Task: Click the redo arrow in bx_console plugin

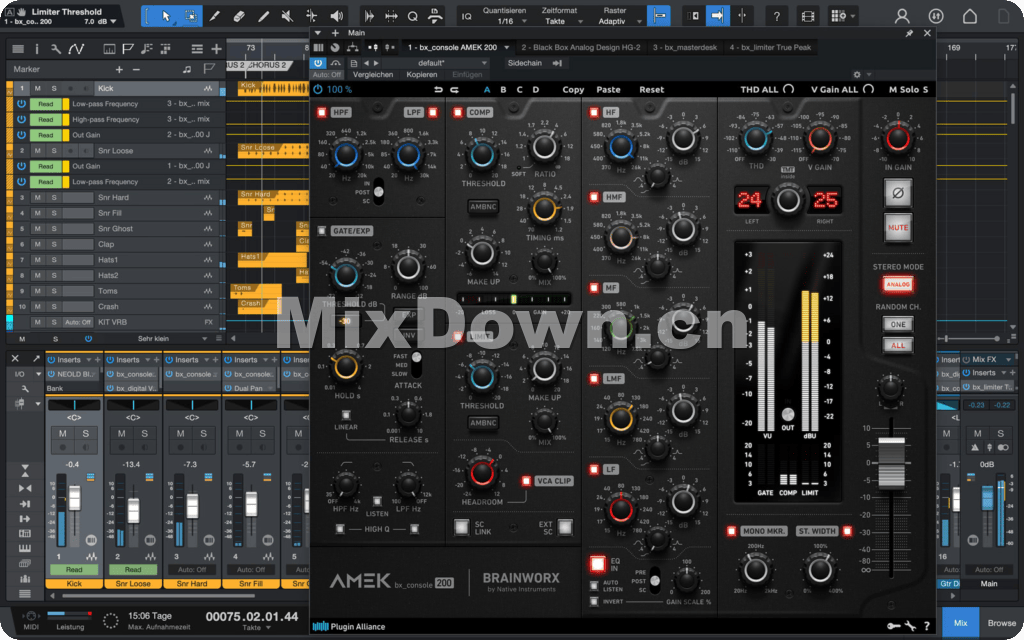Action: pos(455,89)
